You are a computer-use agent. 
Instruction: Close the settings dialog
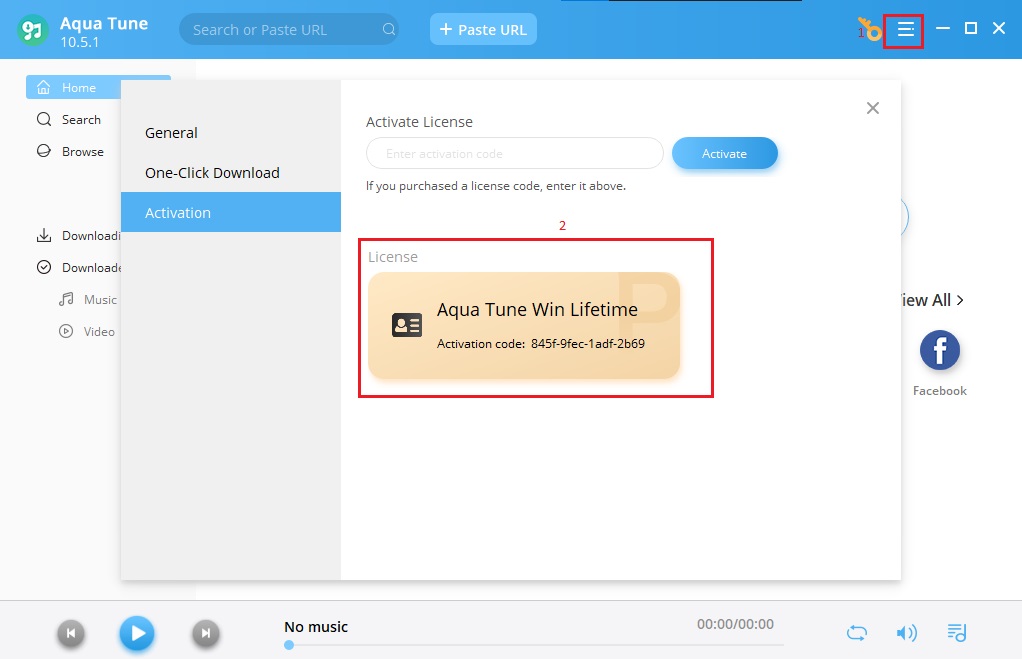tap(873, 108)
